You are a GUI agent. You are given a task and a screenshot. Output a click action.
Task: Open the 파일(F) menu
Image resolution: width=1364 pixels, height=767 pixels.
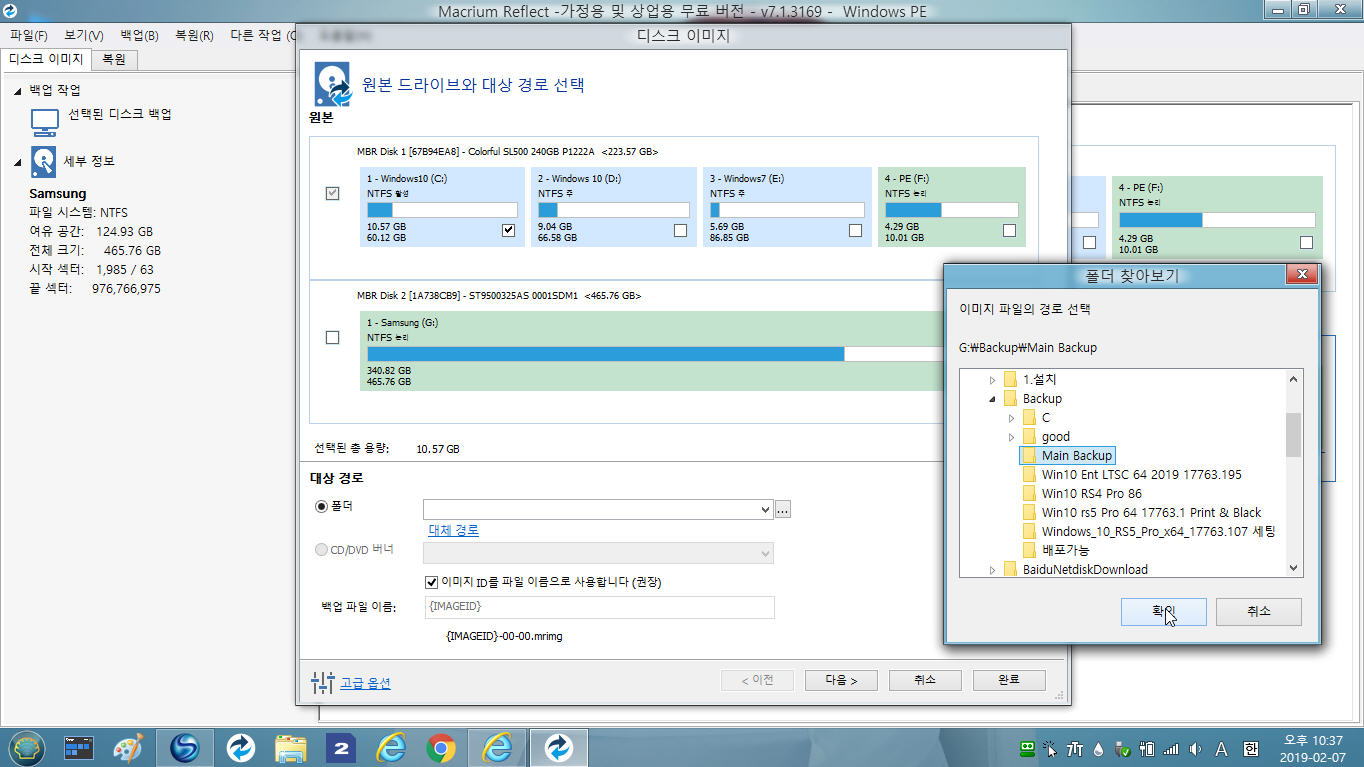[x=28, y=35]
